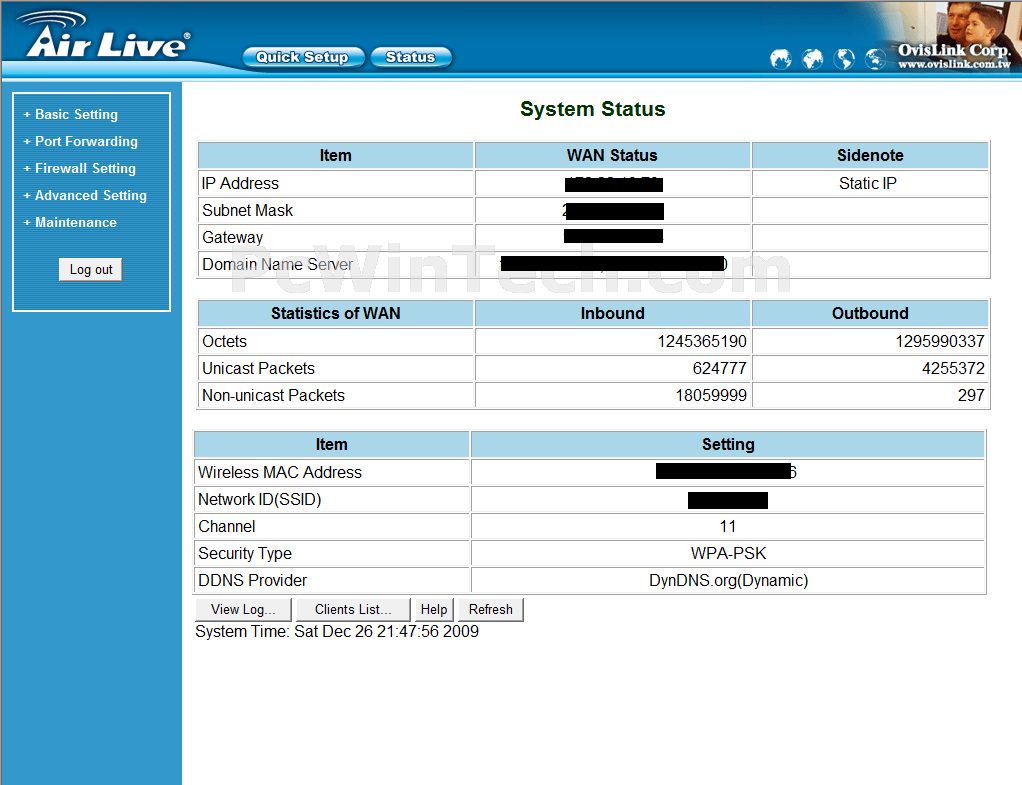The width and height of the screenshot is (1022, 785).
Task: Click the Sidenote column header
Action: pos(870,156)
